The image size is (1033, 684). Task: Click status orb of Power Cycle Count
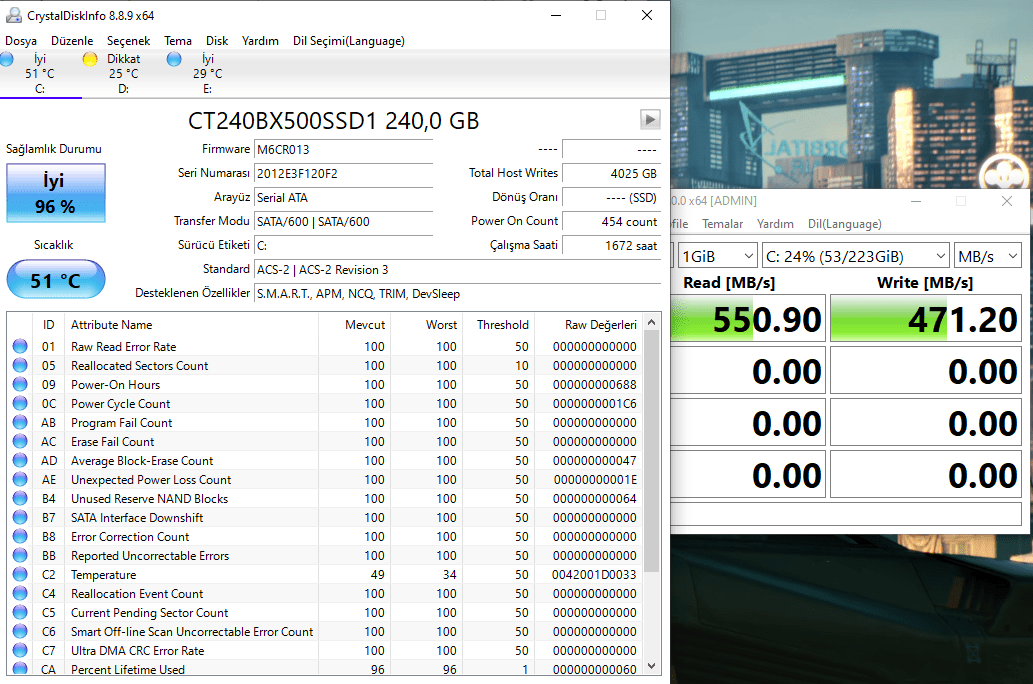pos(20,403)
